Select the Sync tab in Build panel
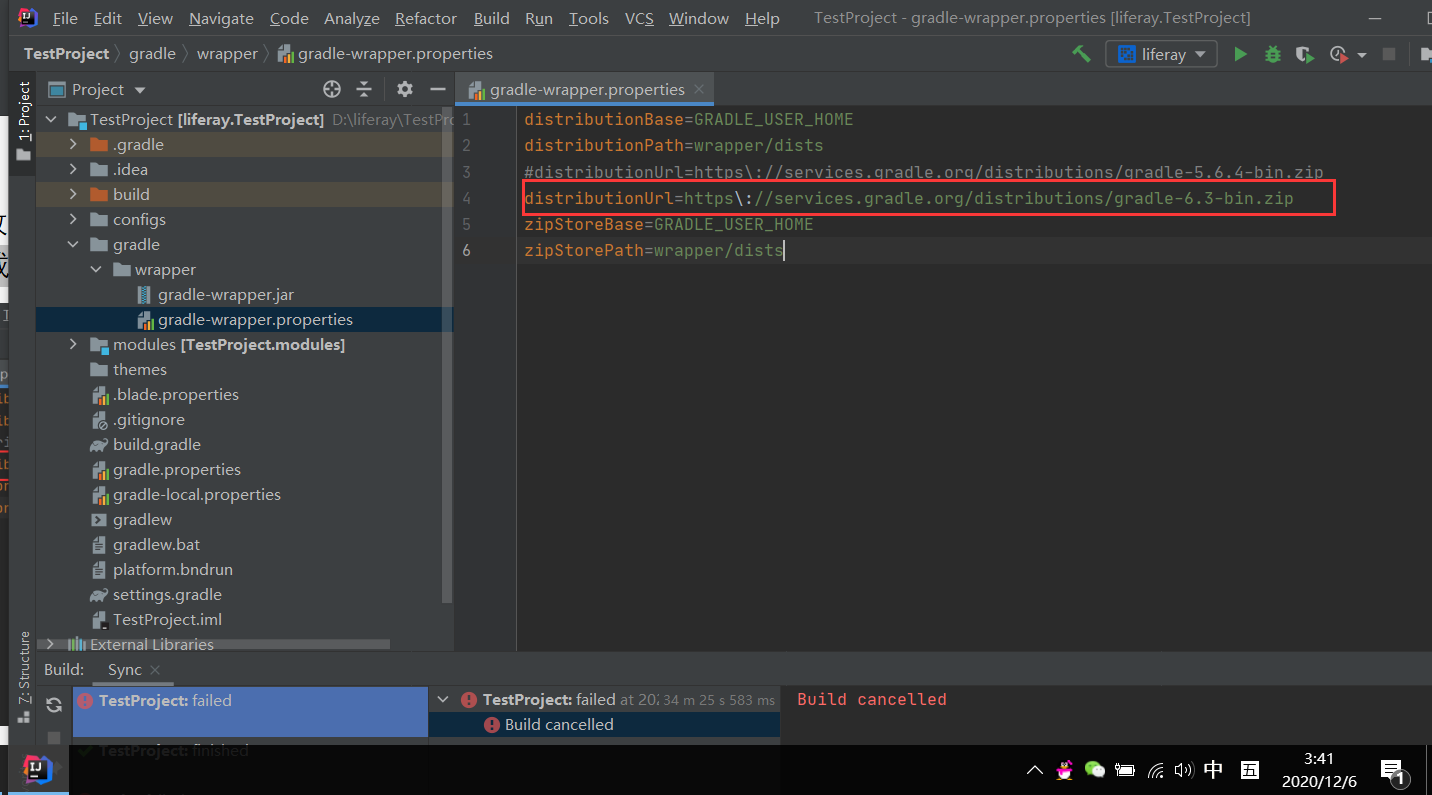Screen dimensions: 1432x795 125,670
